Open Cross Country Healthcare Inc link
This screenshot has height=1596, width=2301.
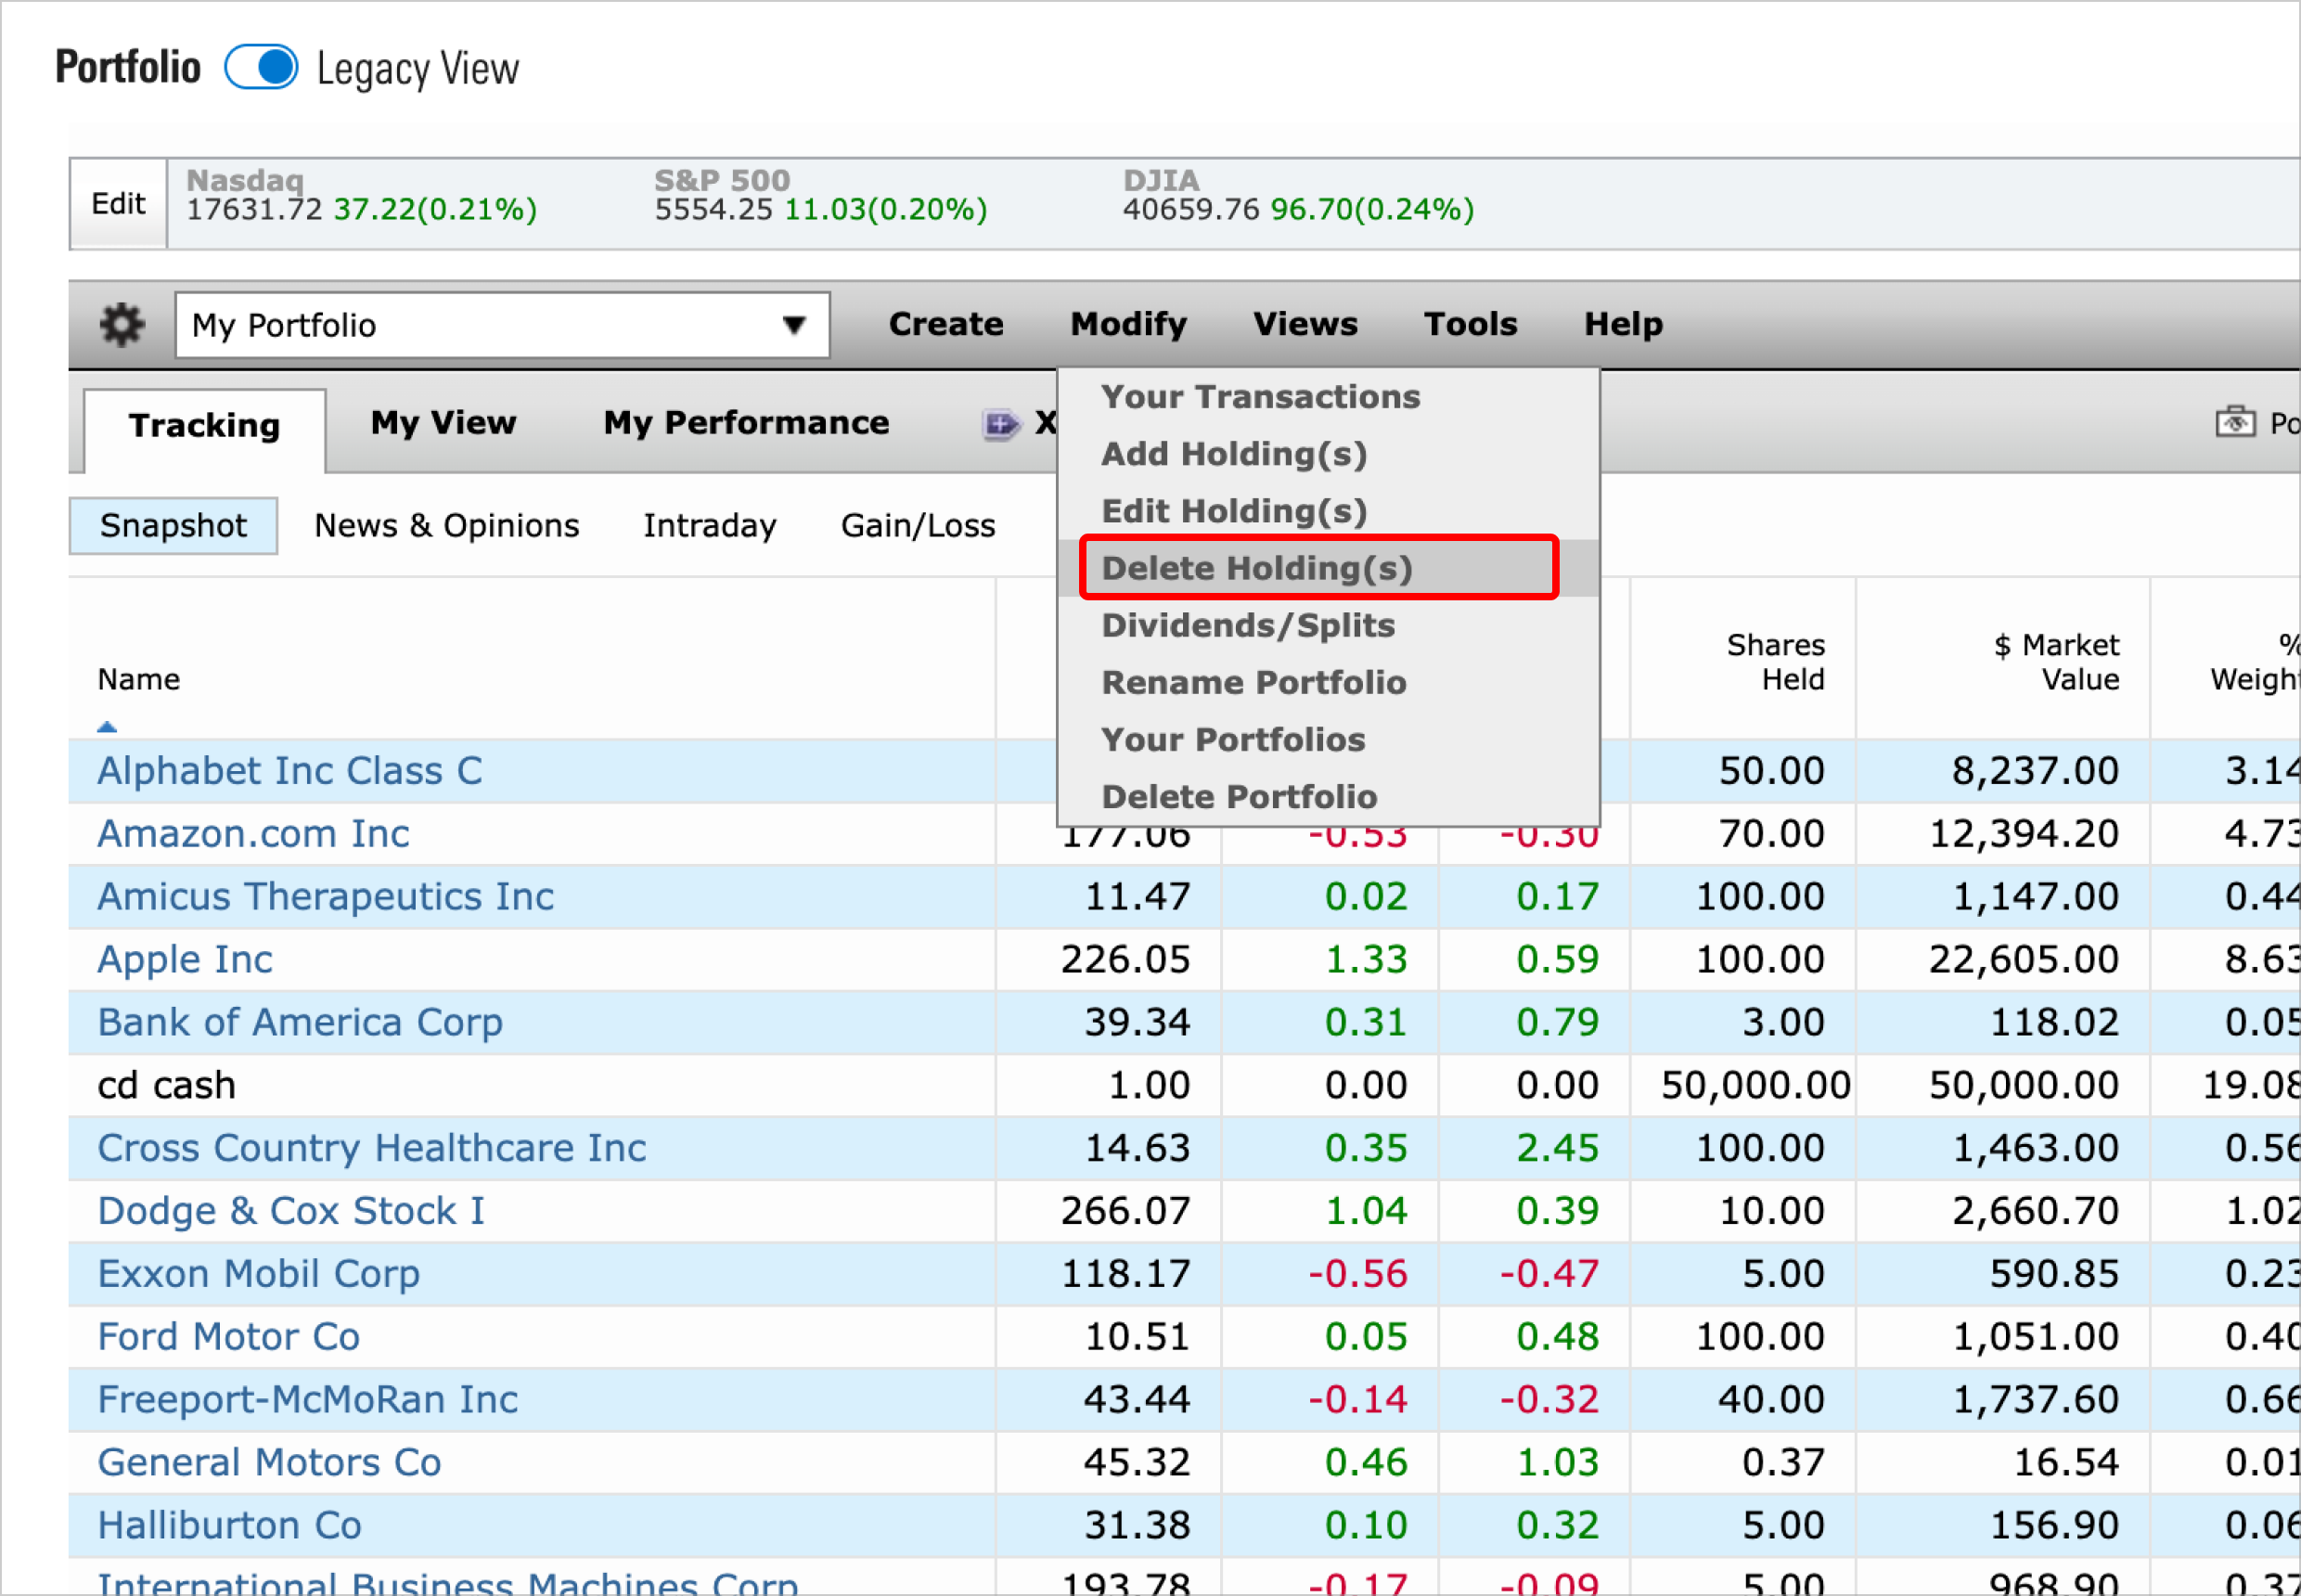click(371, 1148)
